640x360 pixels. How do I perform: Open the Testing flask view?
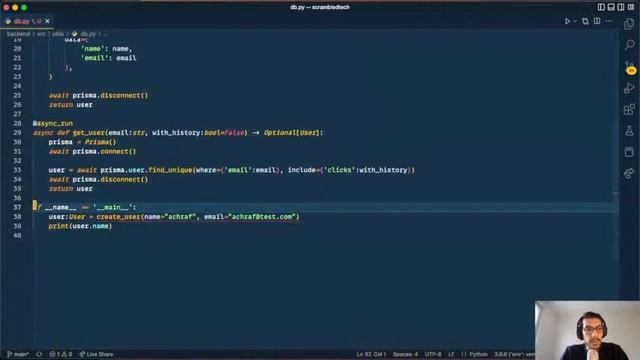point(629,131)
